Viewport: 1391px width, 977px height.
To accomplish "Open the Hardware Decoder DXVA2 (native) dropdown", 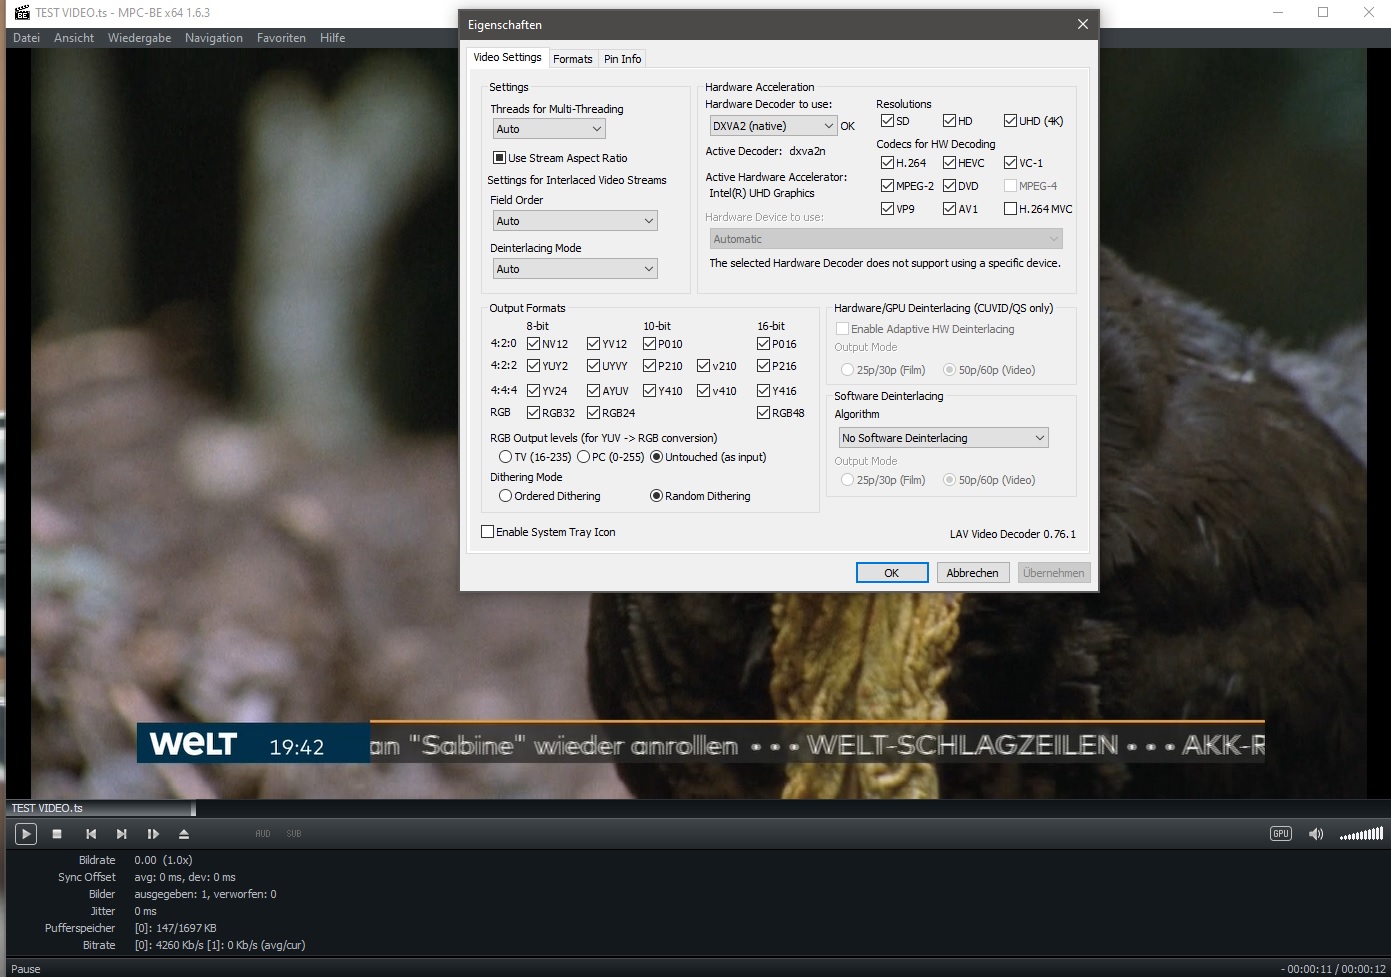I will 772,126.
